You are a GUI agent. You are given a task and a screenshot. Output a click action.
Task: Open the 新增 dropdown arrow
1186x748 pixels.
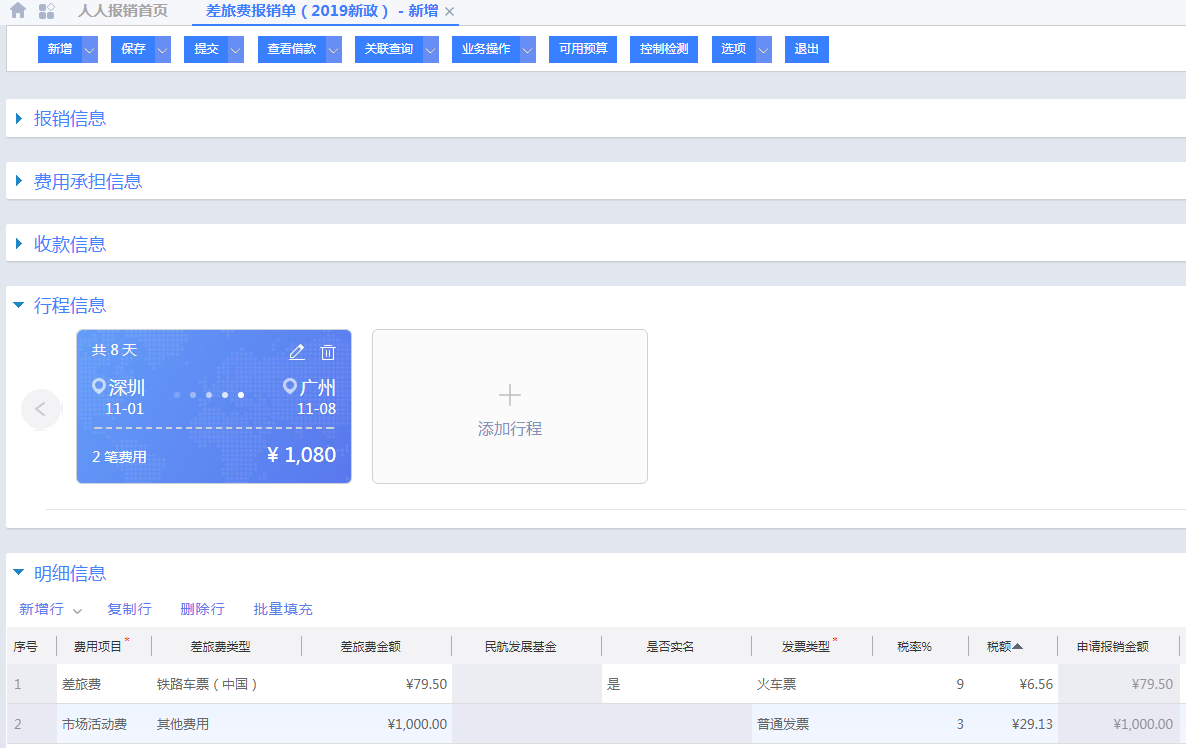pos(90,49)
